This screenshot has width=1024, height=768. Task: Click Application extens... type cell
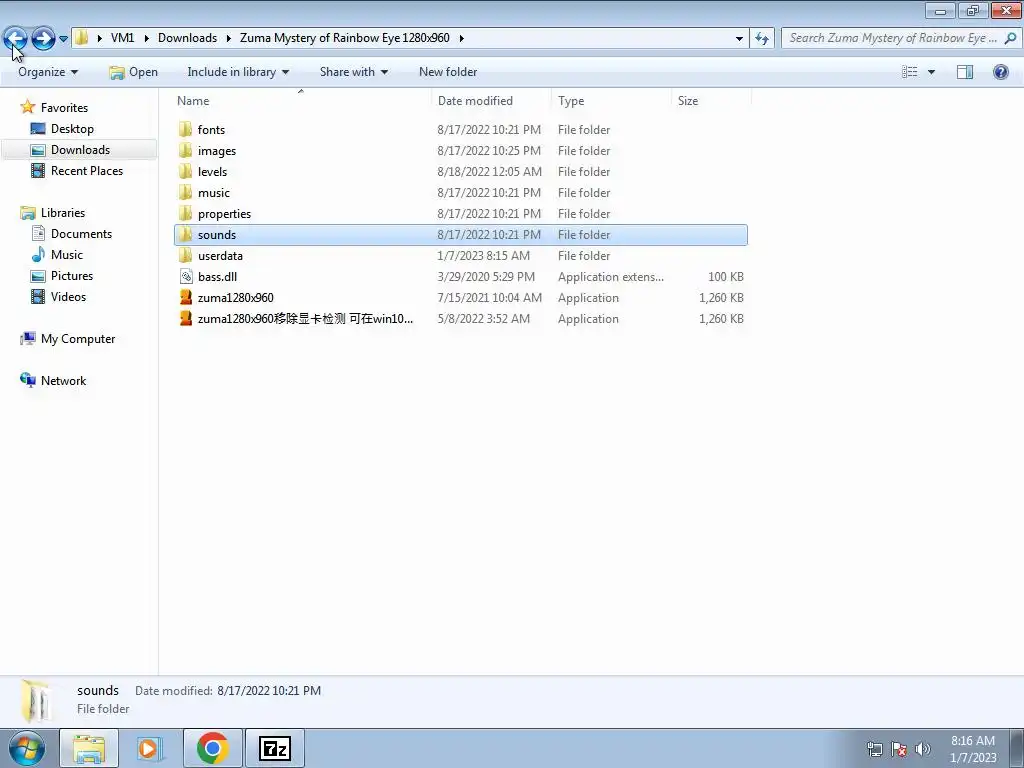[611, 276]
